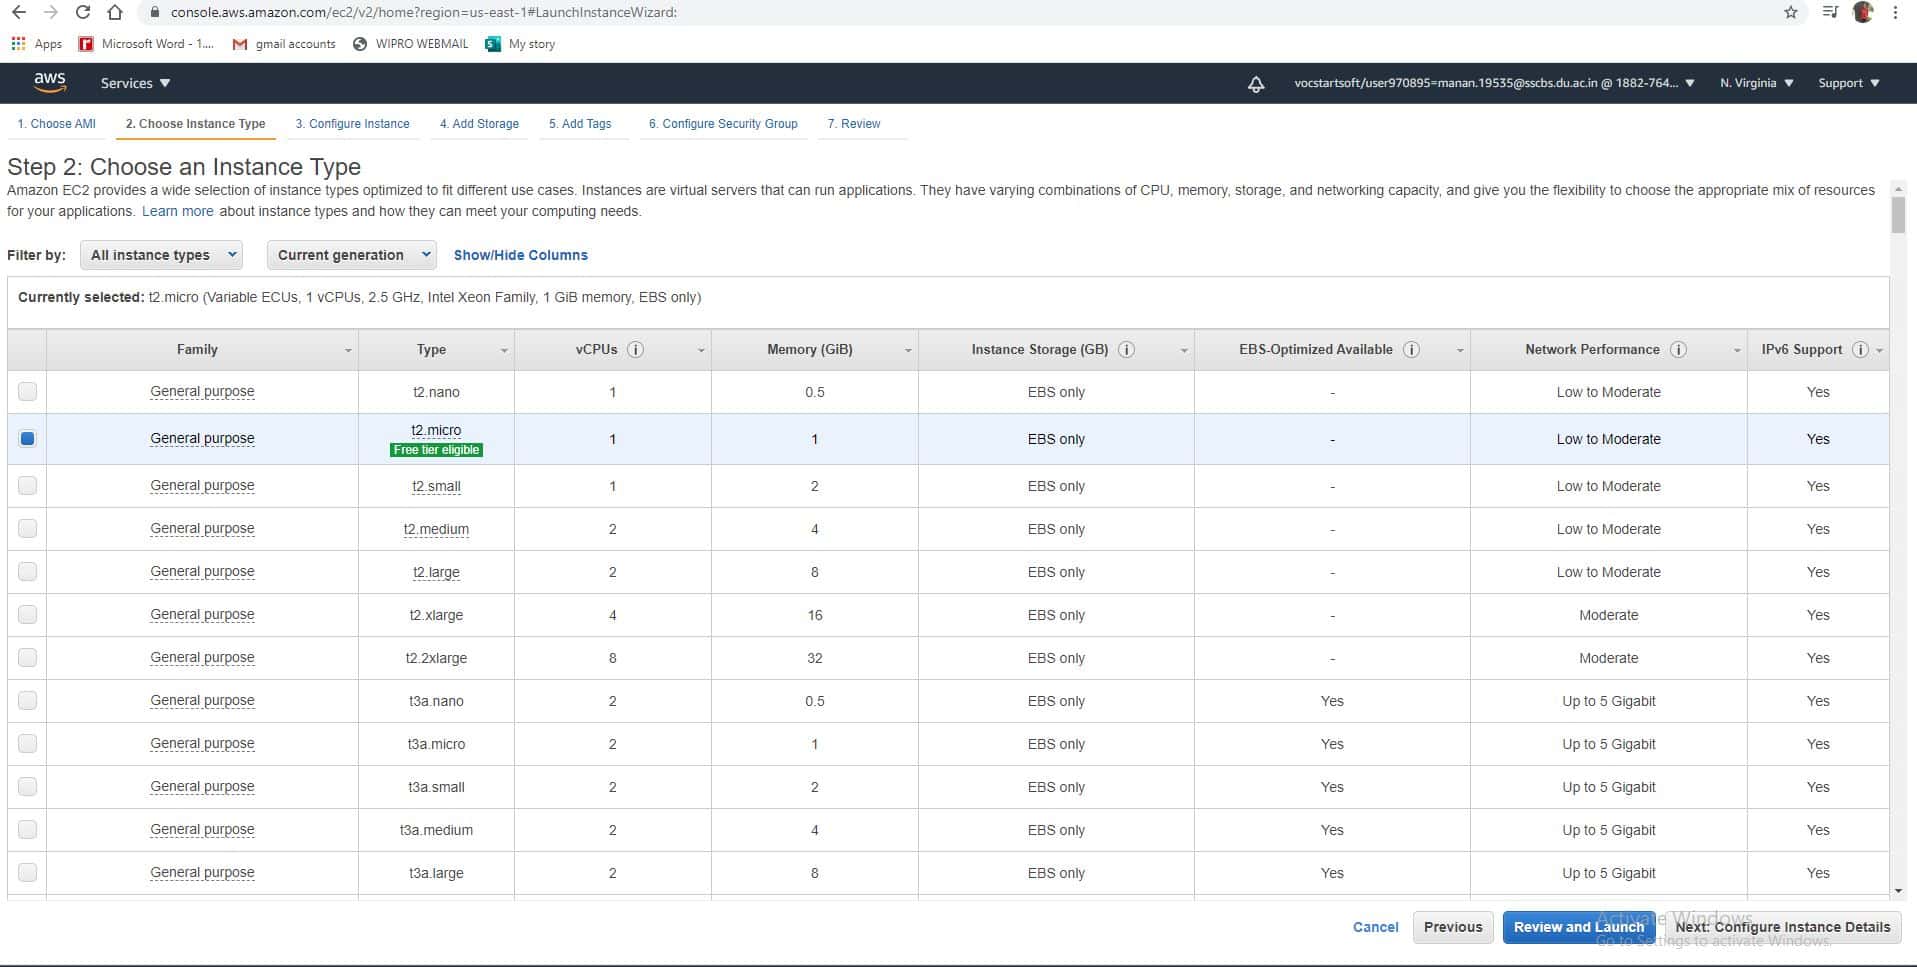This screenshot has width=1917, height=967.
Task: Go to the 3. Configure Instance step
Action: pyautogui.click(x=352, y=124)
